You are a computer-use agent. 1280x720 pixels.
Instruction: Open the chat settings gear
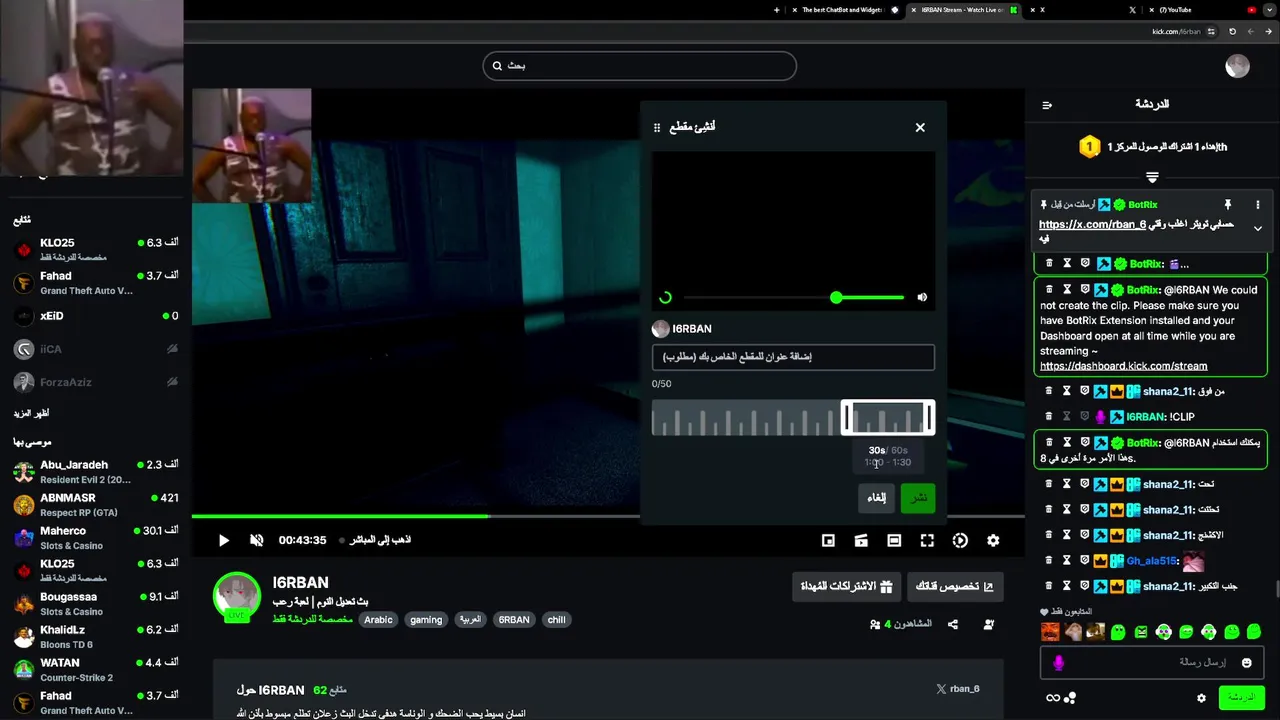pyautogui.click(x=1202, y=698)
